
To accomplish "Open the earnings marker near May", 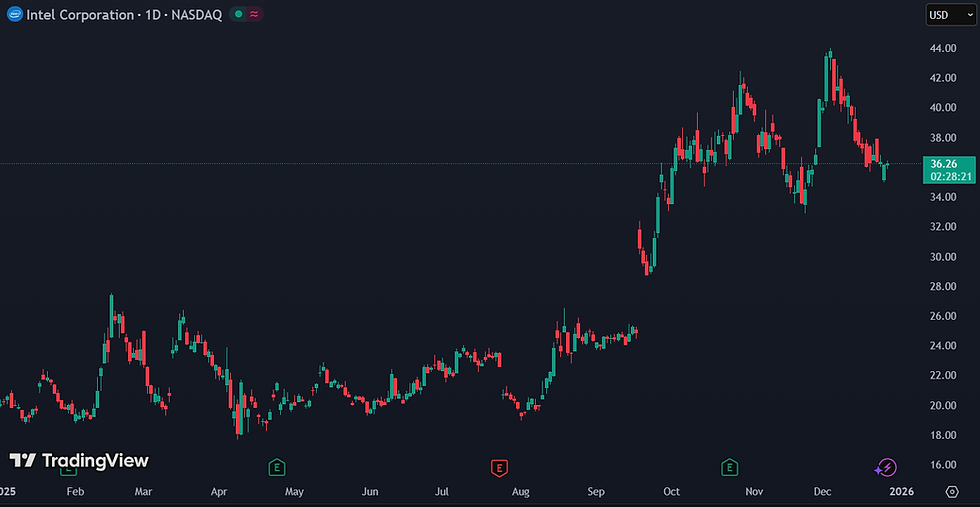I will coord(277,467).
